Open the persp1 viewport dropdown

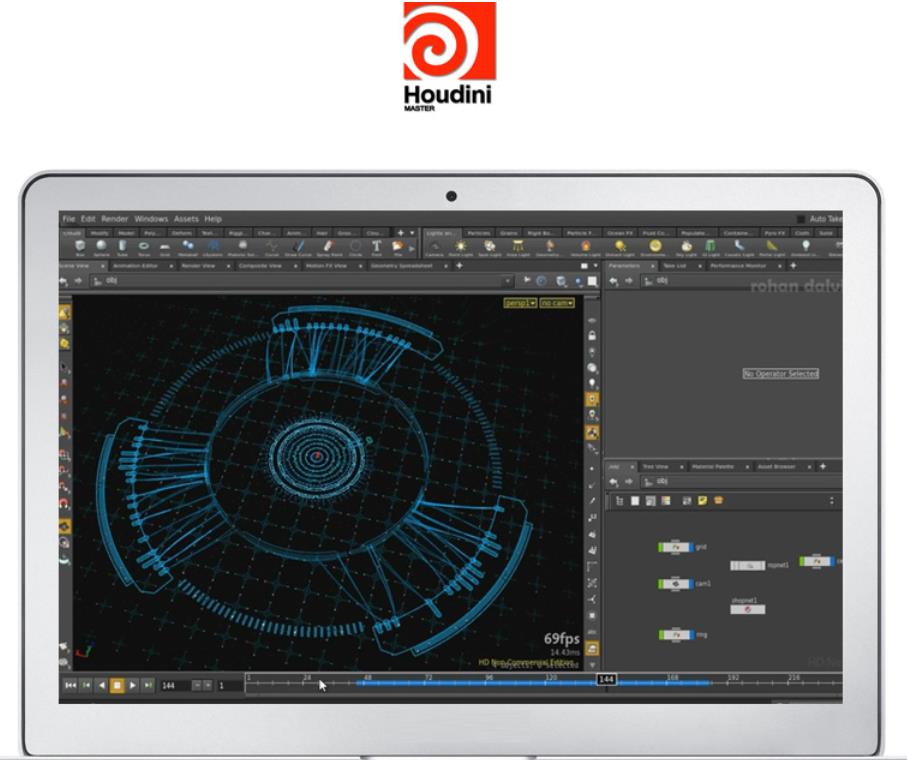point(520,302)
